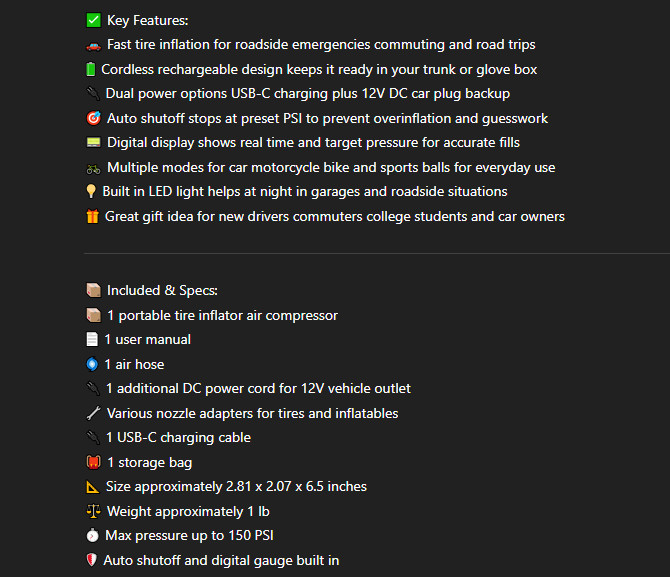
Task: Click the text about Dual power options USB-C
Action: tap(308, 94)
